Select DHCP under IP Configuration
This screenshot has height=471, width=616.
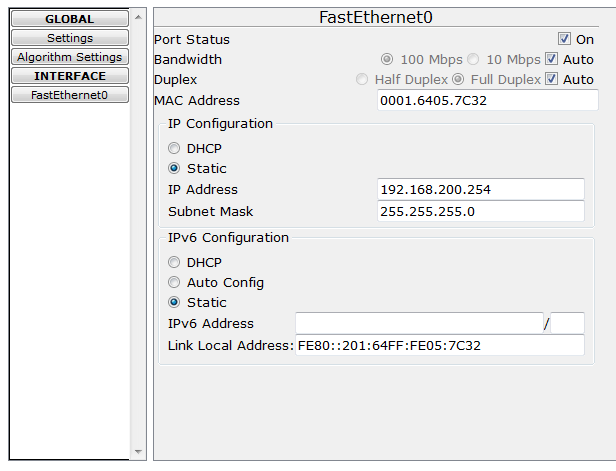174,148
